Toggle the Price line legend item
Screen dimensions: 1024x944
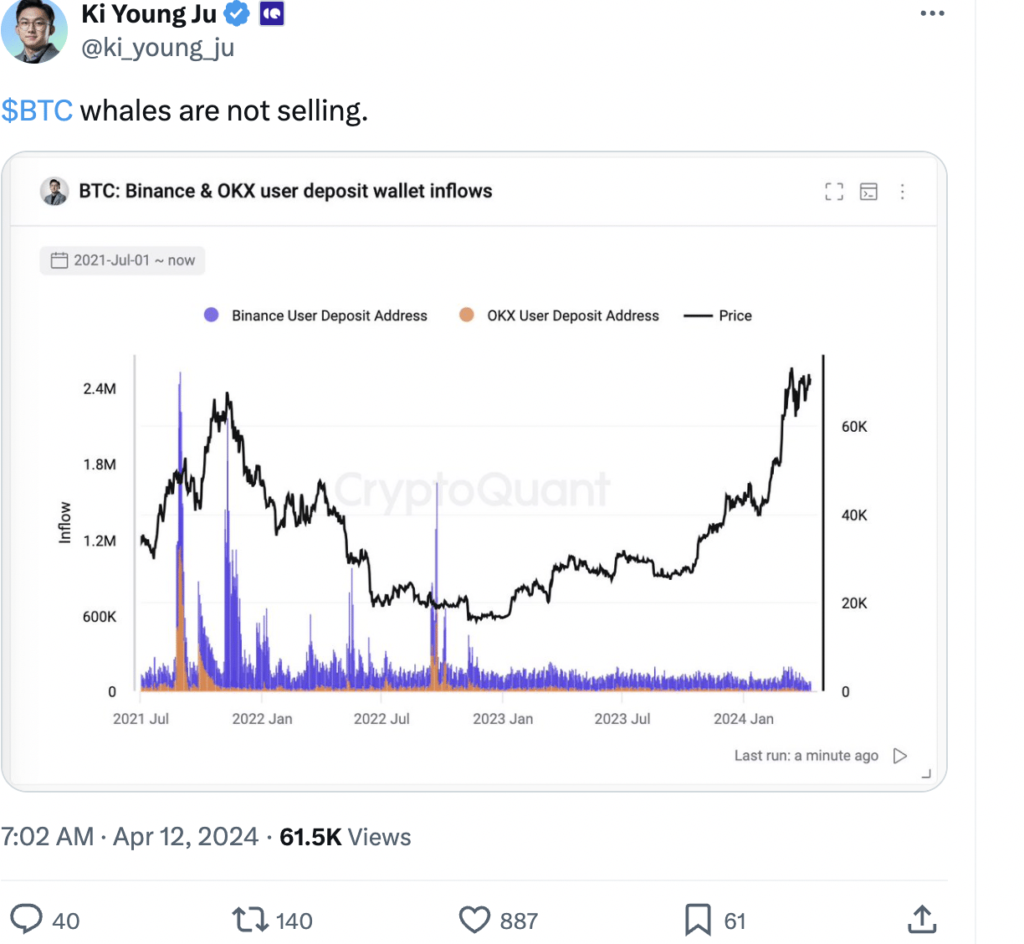[x=718, y=315]
